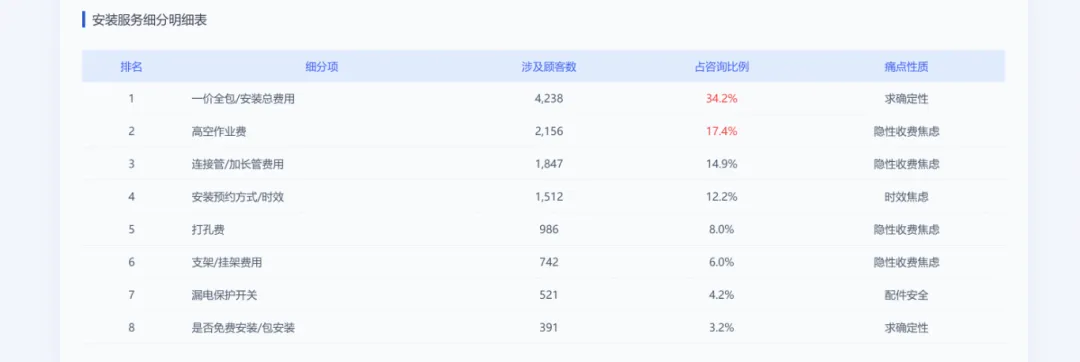Click the 12.2% percentage cell
The width and height of the screenshot is (1080, 362).
pyautogui.click(x=722, y=197)
